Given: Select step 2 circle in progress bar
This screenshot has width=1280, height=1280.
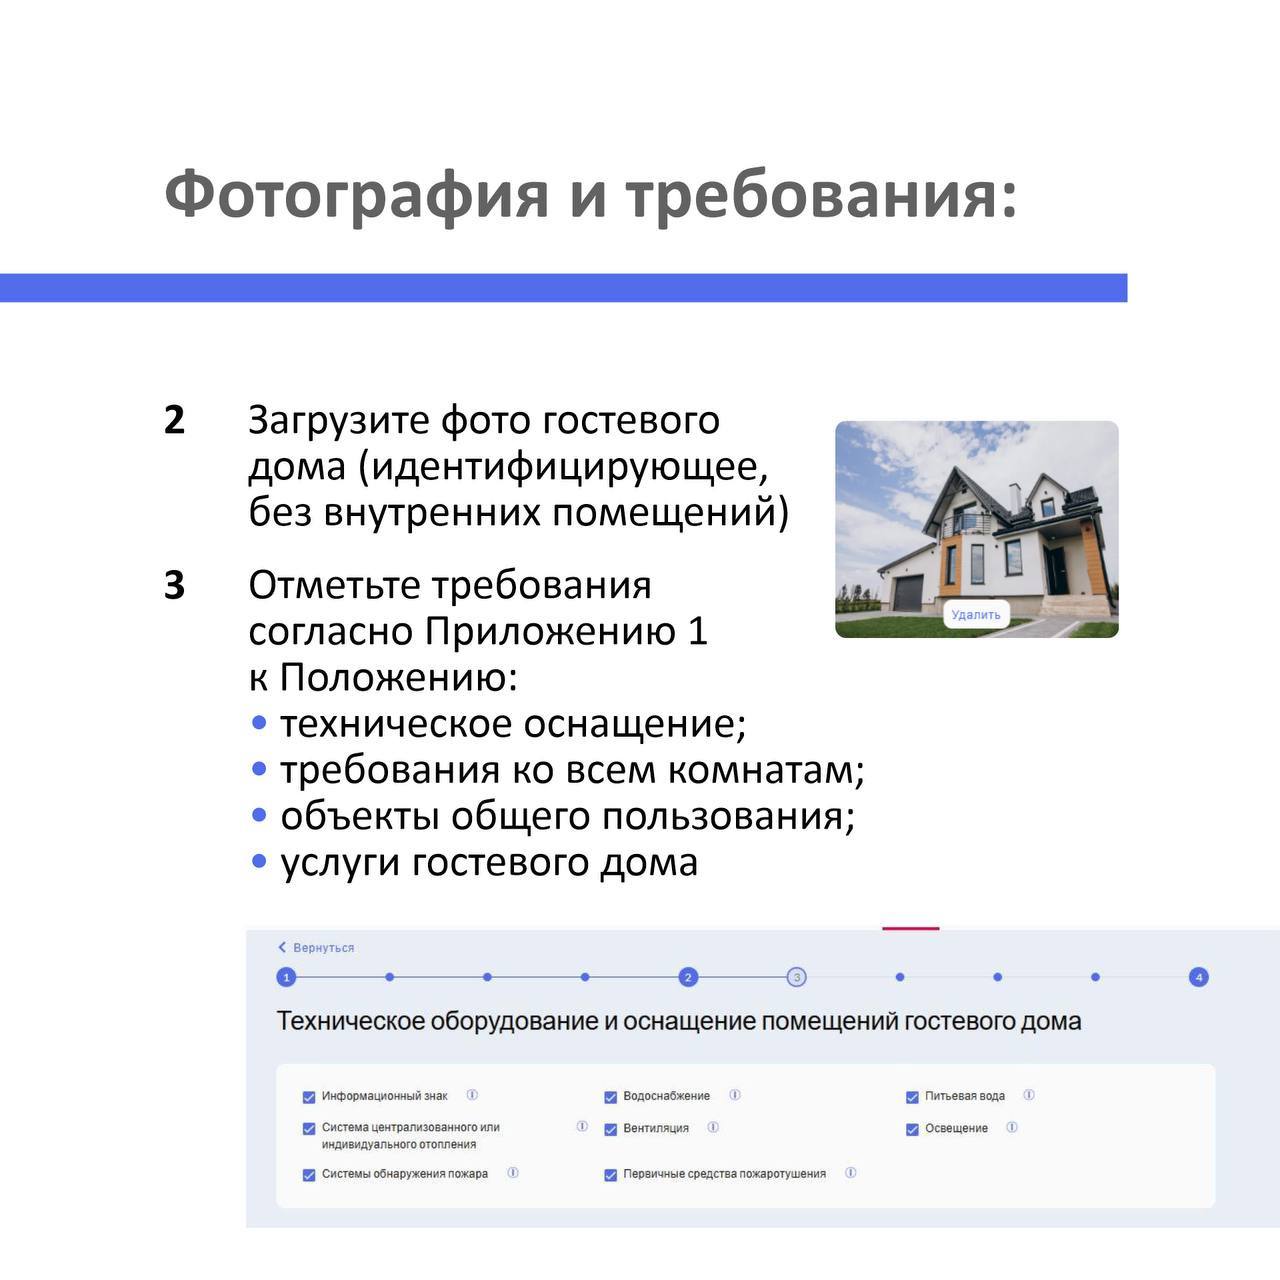Looking at the screenshot, I should (x=687, y=977).
